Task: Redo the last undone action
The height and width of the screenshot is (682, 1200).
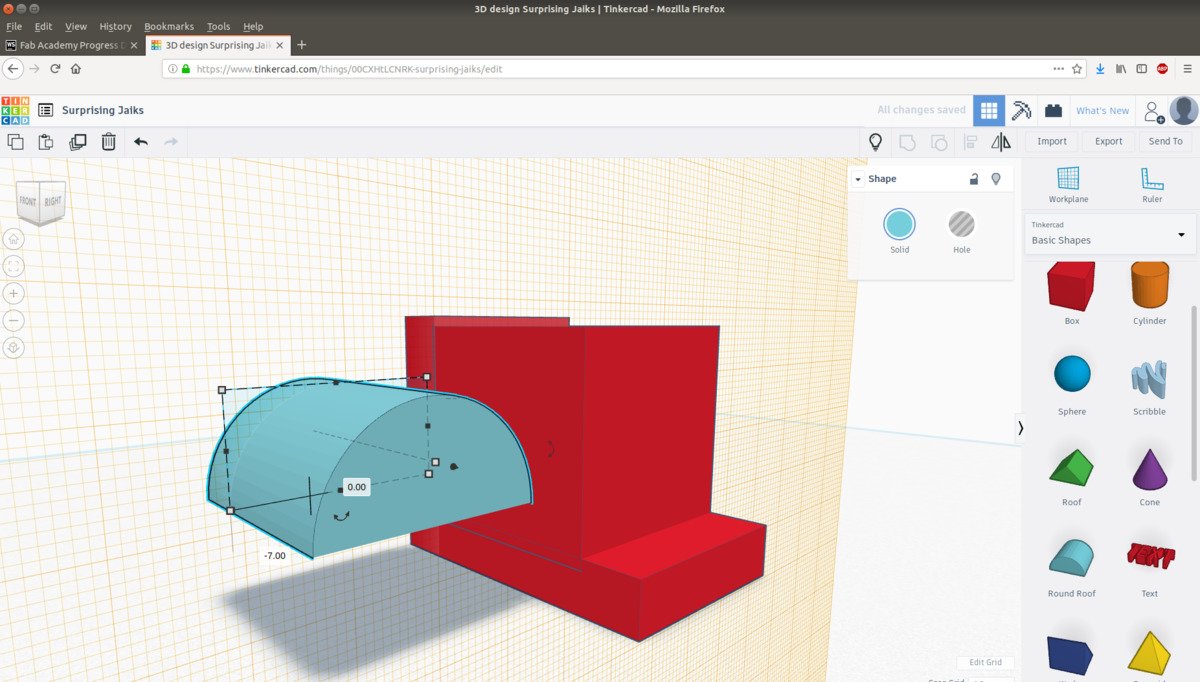Action: tap(171, 142)
